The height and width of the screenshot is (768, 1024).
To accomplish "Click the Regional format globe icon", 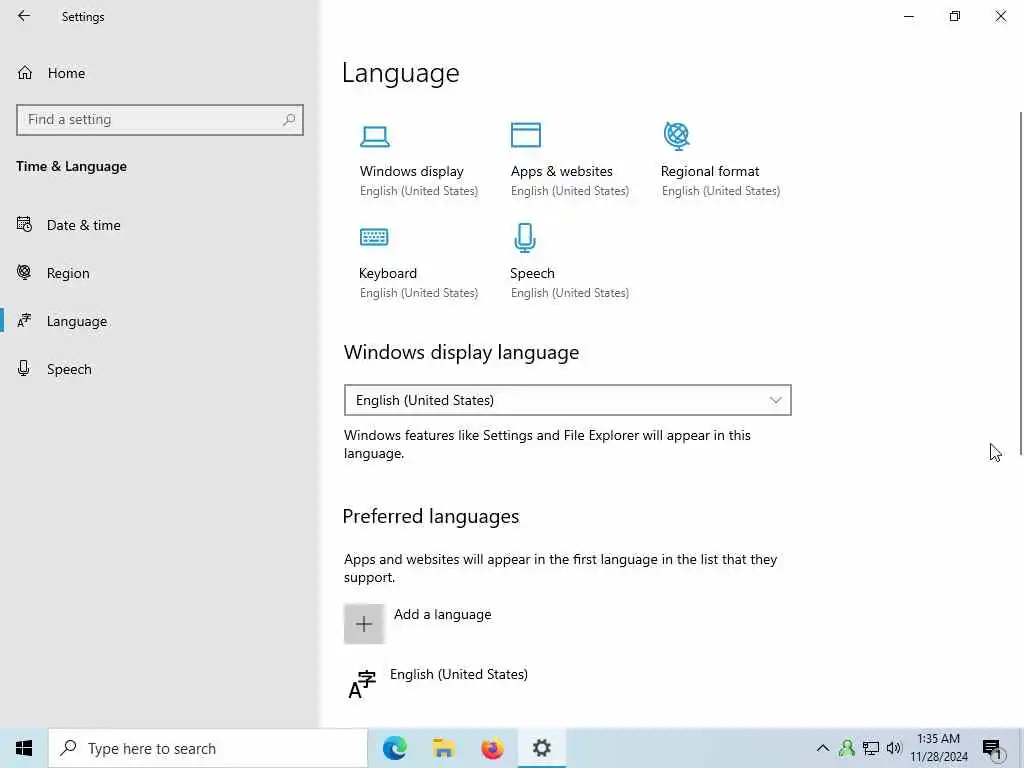I will point(677,135).
